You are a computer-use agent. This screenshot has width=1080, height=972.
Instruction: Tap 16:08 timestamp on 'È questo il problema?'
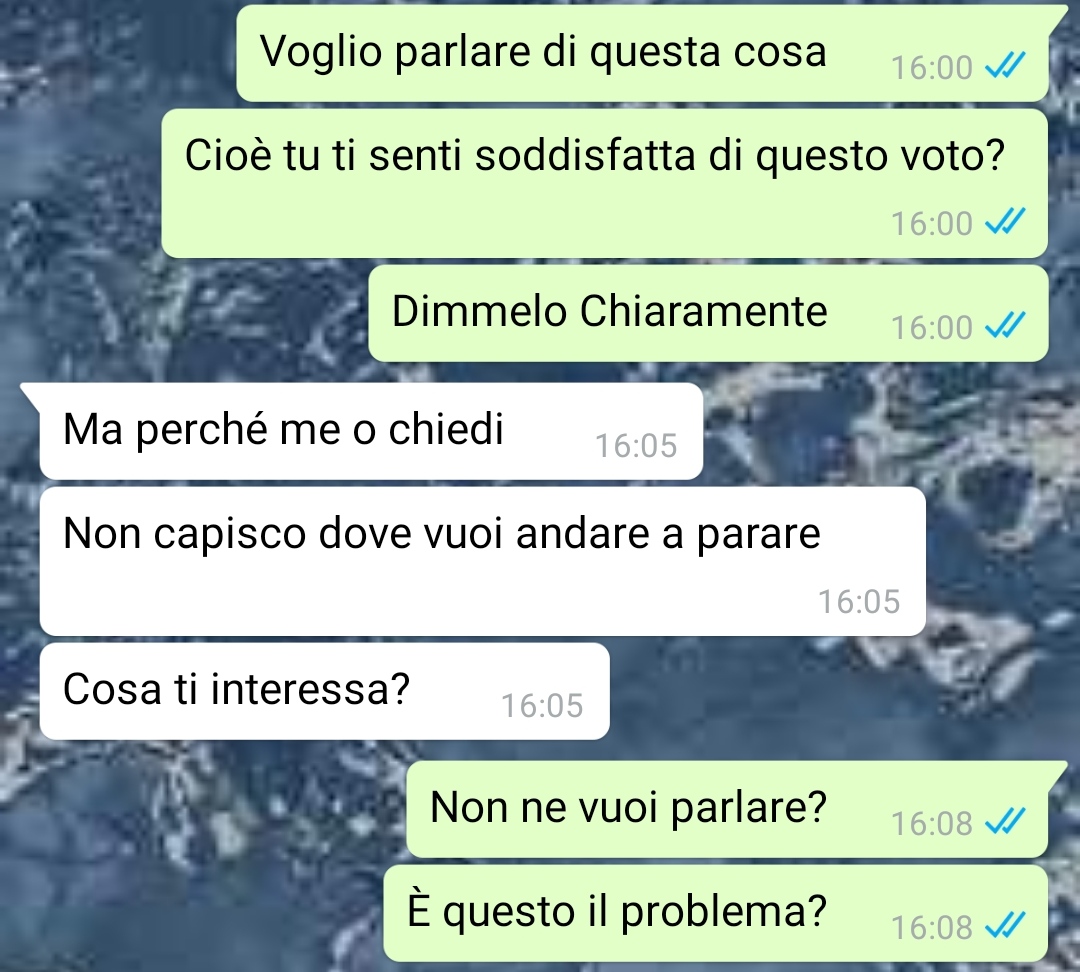click(931, 928)
